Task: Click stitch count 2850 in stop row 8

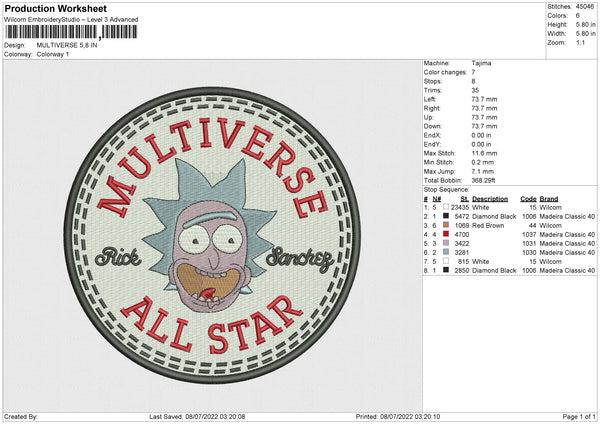Action: tap(461, 271)
